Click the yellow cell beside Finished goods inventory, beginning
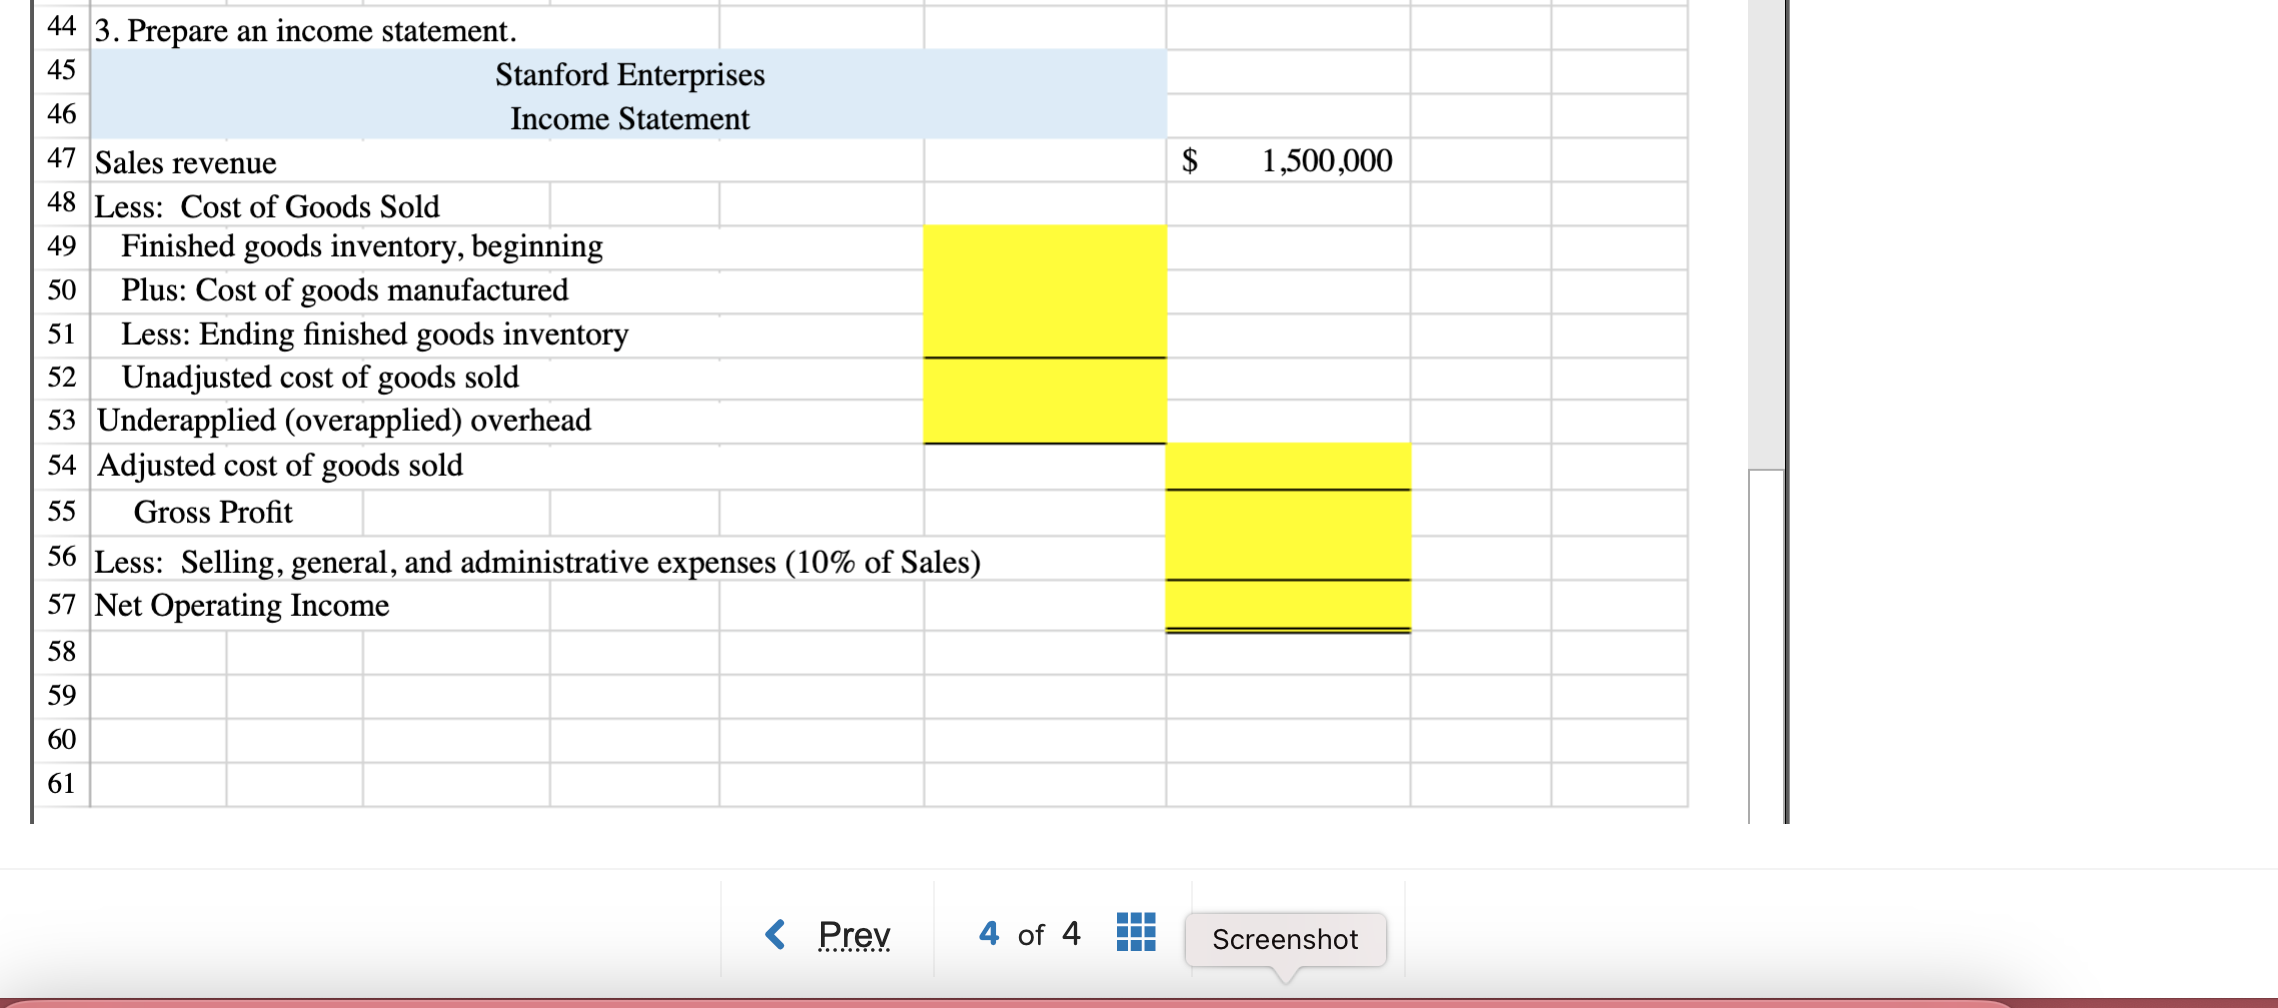Viewport: 2278px width, 1008px height. [x=1045, y=247]
